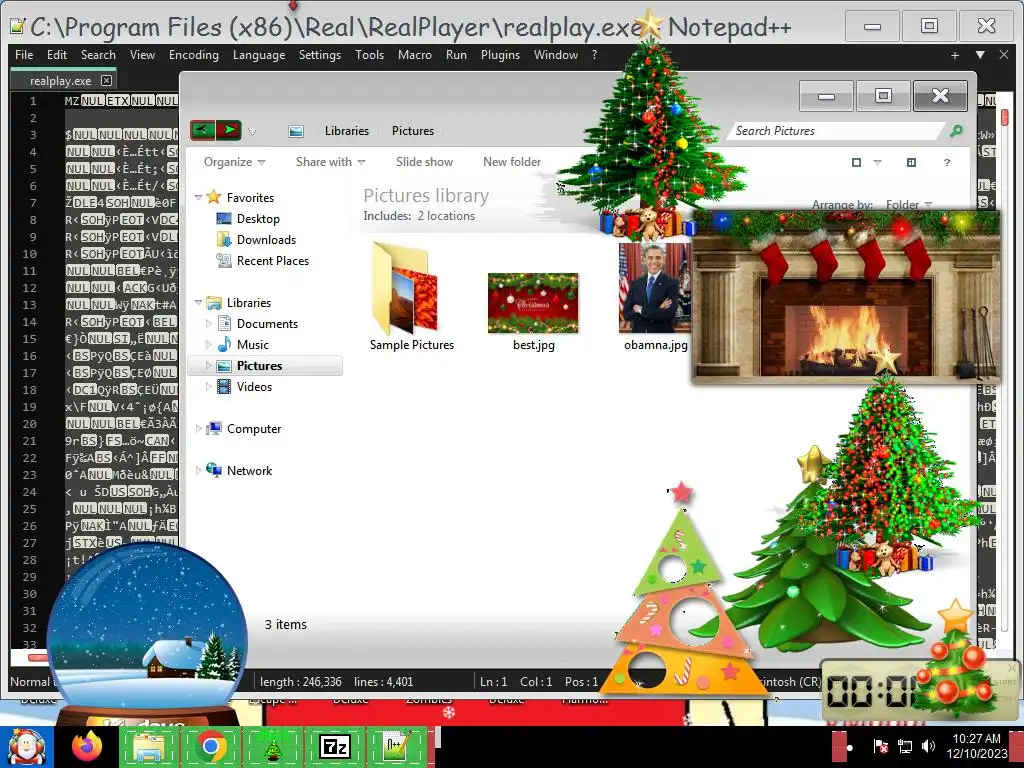Open the Arrange by Folder dropdown
This screenshot has width=1024, height=768.
909,204
